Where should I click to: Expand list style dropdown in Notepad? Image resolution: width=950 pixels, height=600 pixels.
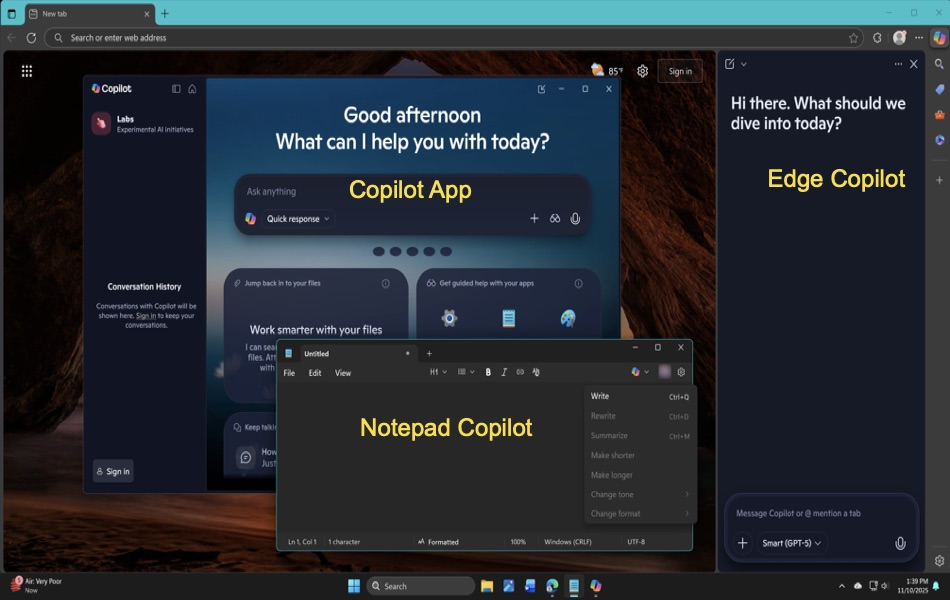pyautogui.click(x=465, y=372)
